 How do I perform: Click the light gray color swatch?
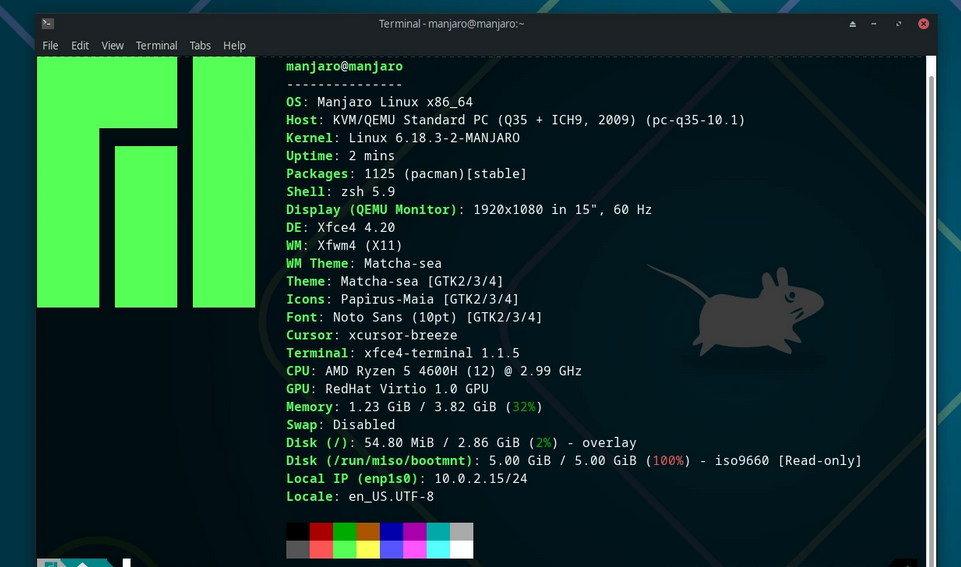point(462,531)
